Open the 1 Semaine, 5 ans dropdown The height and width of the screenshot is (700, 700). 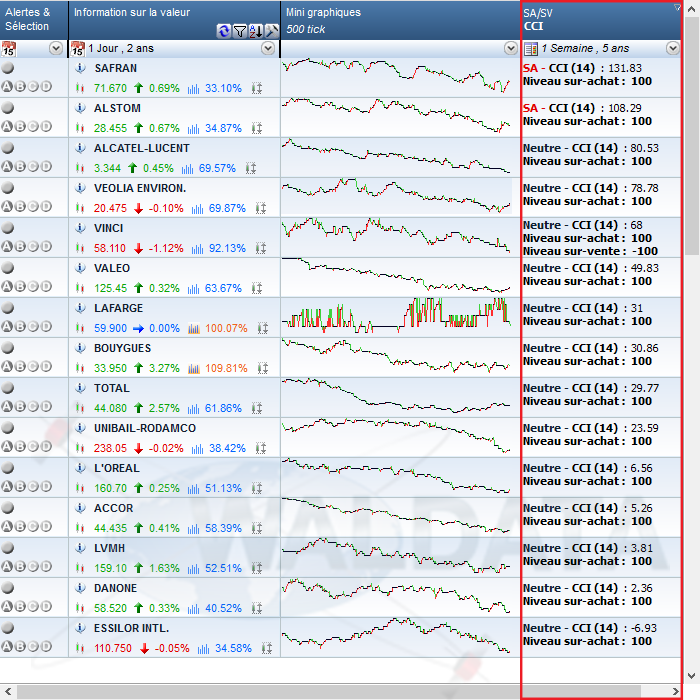click(673, 48)
